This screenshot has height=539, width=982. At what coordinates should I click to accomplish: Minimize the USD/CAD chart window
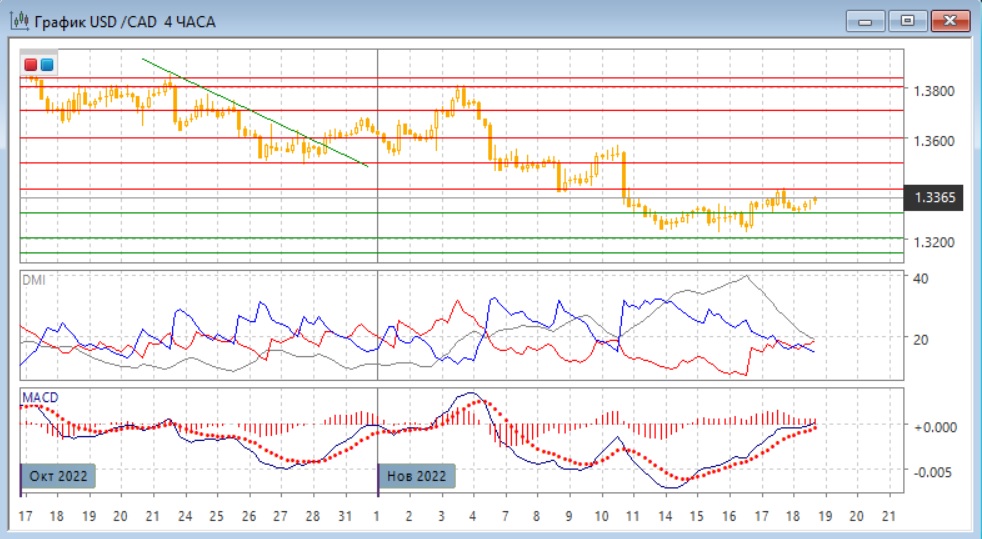(x=865, y=21)
